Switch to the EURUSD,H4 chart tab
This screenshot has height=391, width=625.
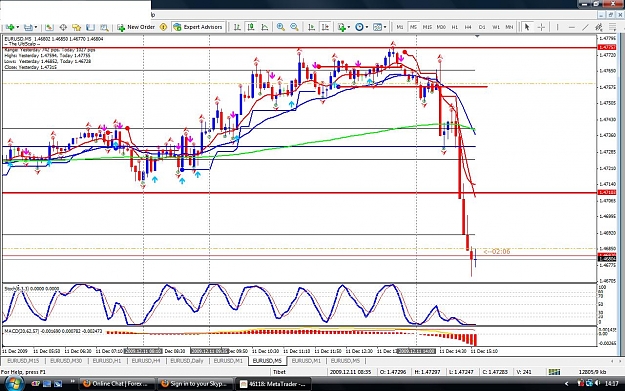145,361
